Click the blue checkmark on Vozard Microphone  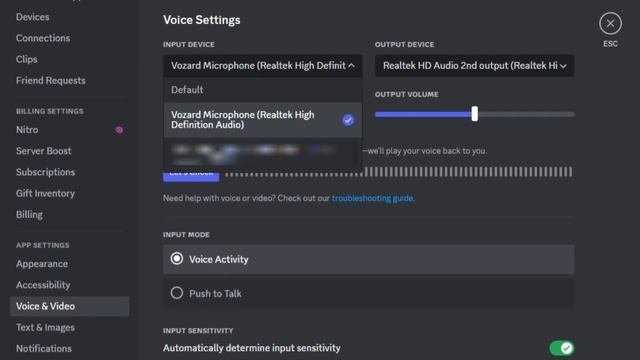[348, 120]
